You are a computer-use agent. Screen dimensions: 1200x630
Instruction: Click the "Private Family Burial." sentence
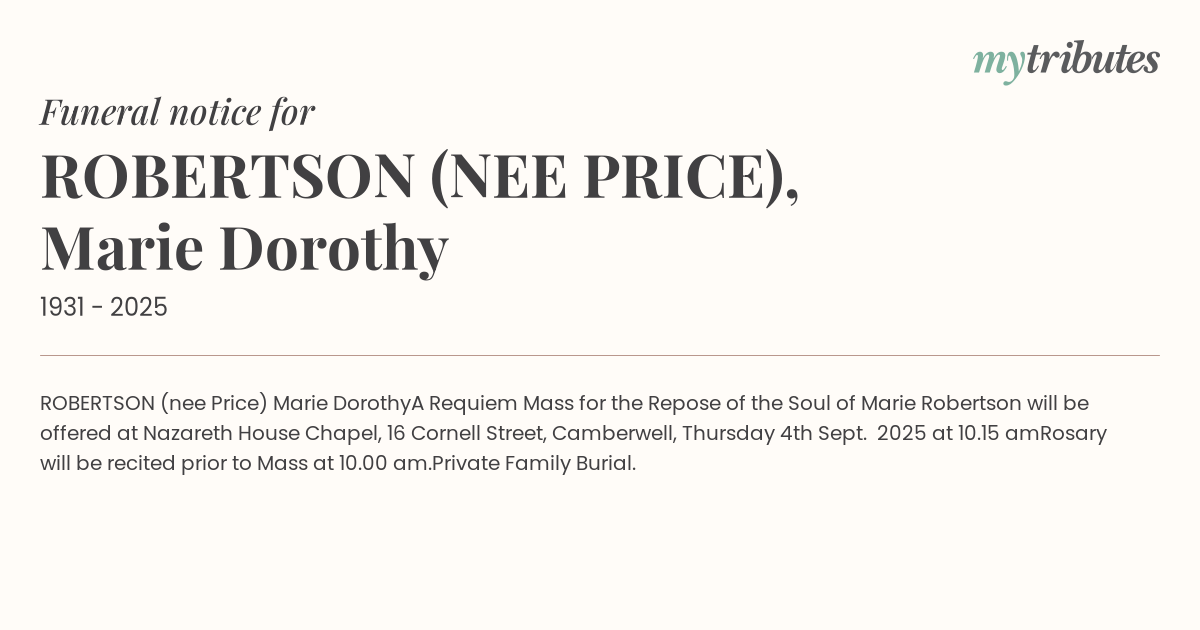point(534,463)
